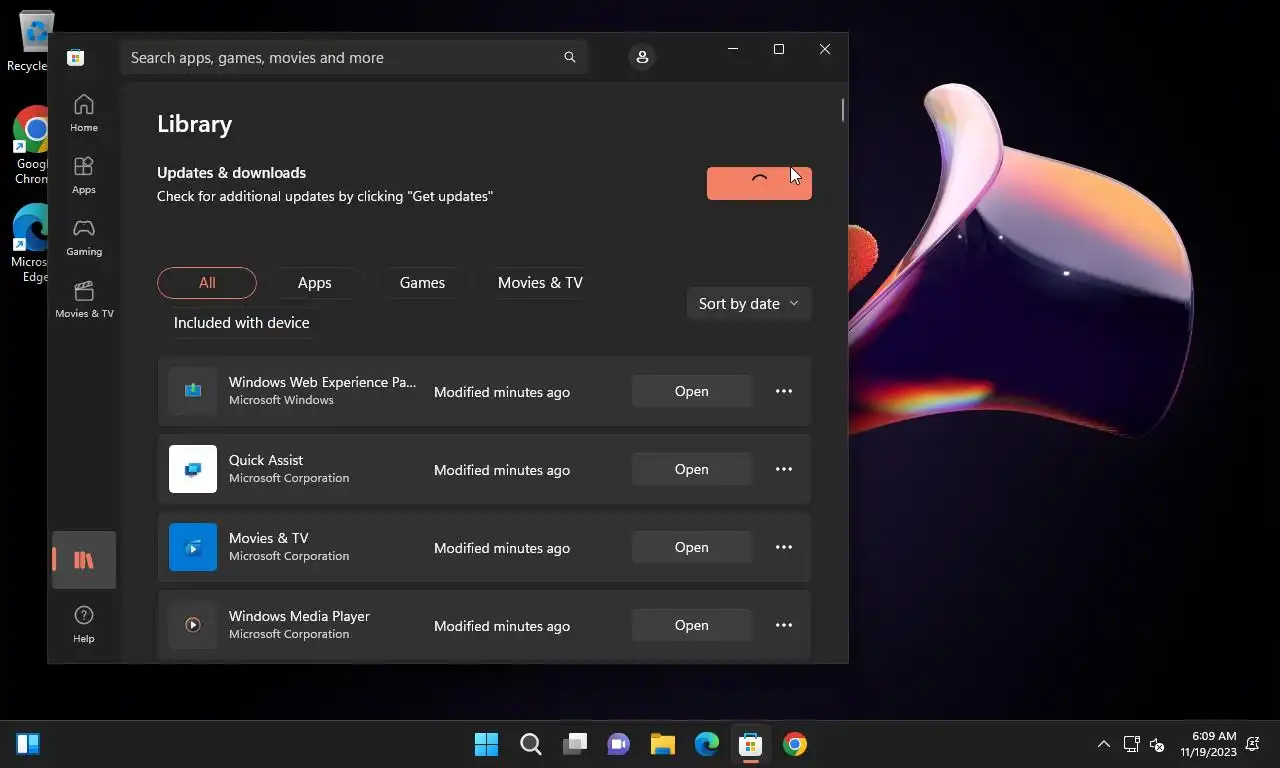The width and height of the screenshot is (1280, 768).
Task: Open Windows Web Experience Pack
Action: point(691,391)
